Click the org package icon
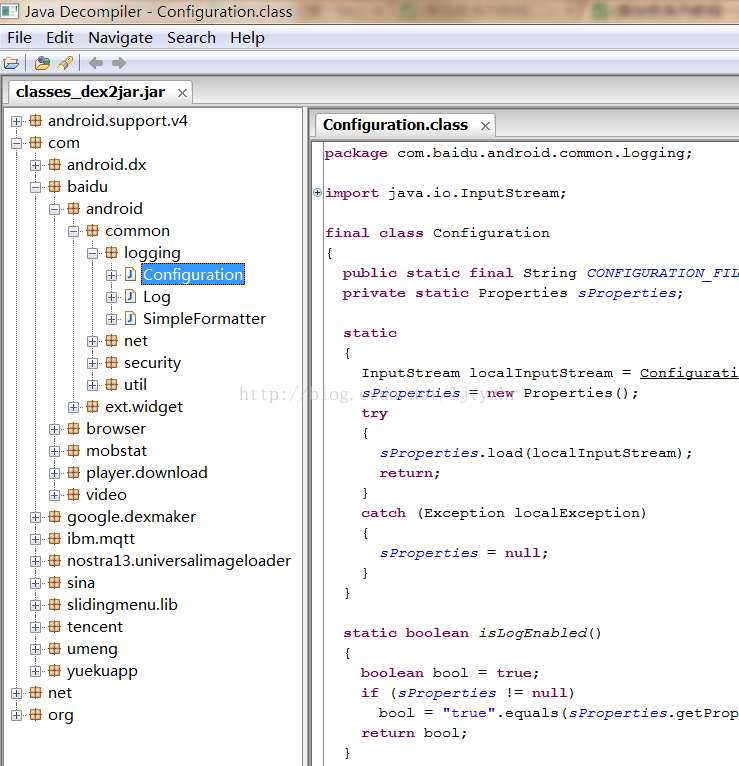 click(x=36, y=715)
